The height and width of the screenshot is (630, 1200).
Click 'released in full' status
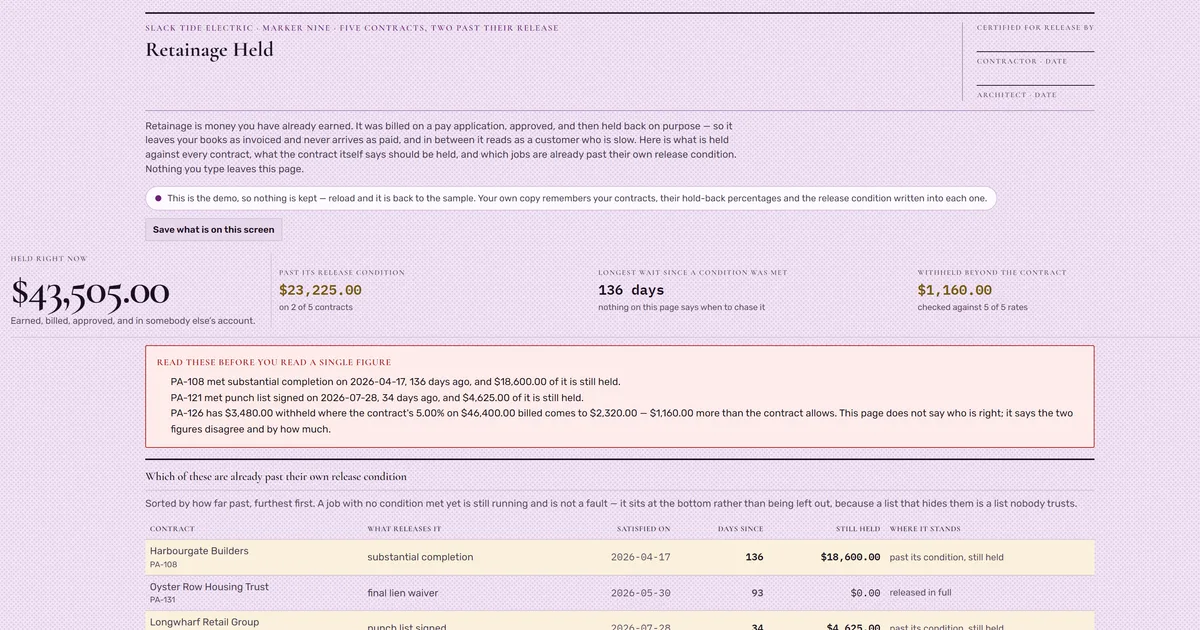(x=920, y=593)
